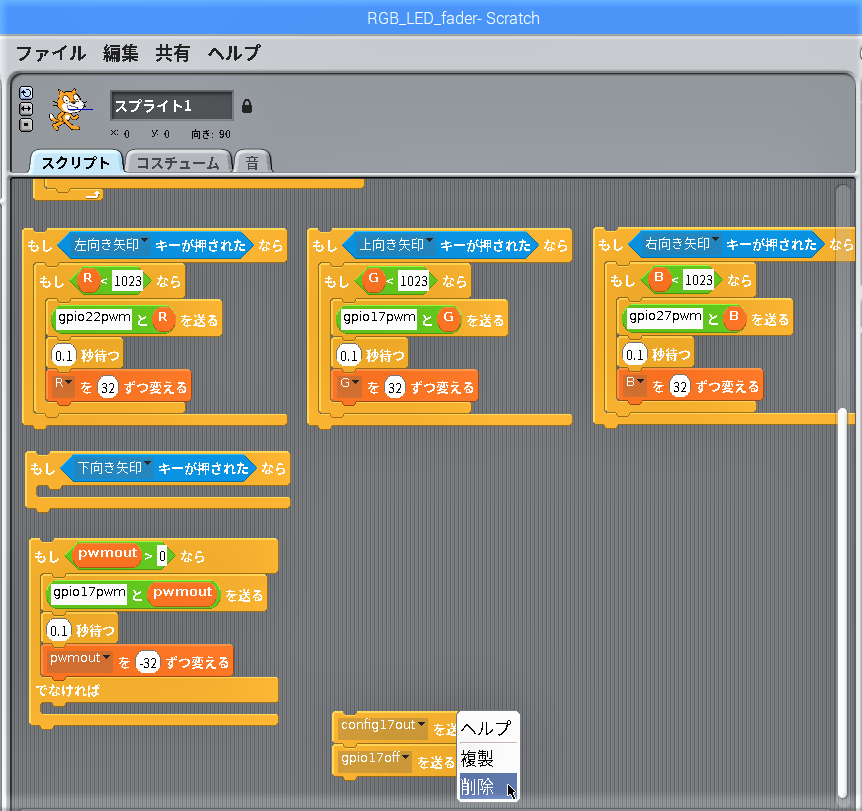Image resolution: width=862 pixels, height=811 pixels.
Task: Click the R variable in the R < 1023 condition
Action: pos(87,279)
